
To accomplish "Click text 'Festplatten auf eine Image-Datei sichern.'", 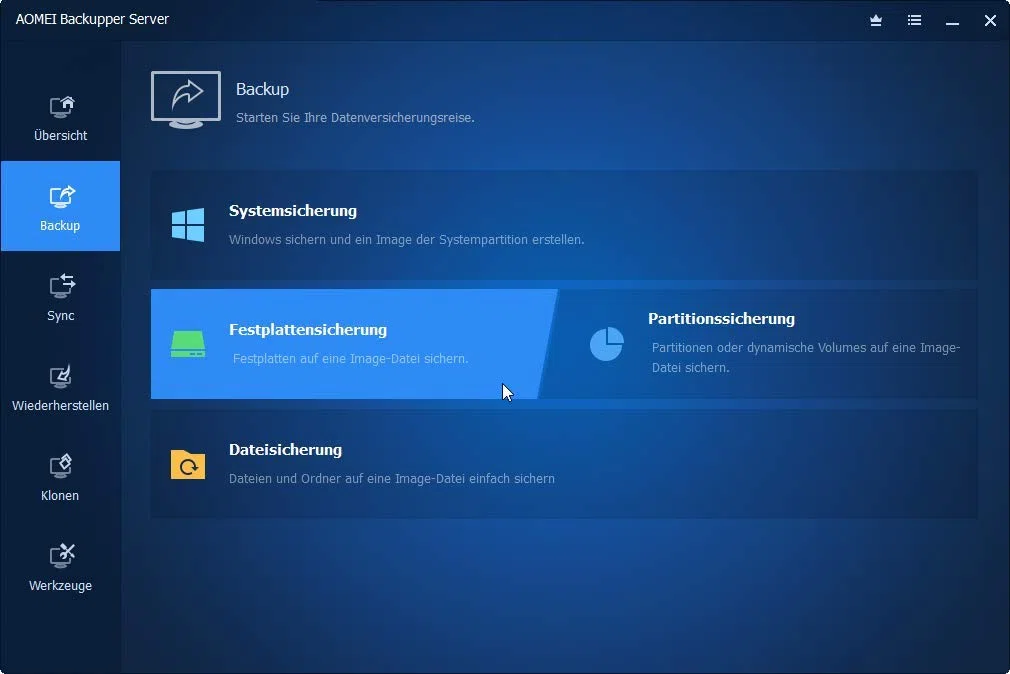I will 350,358.
